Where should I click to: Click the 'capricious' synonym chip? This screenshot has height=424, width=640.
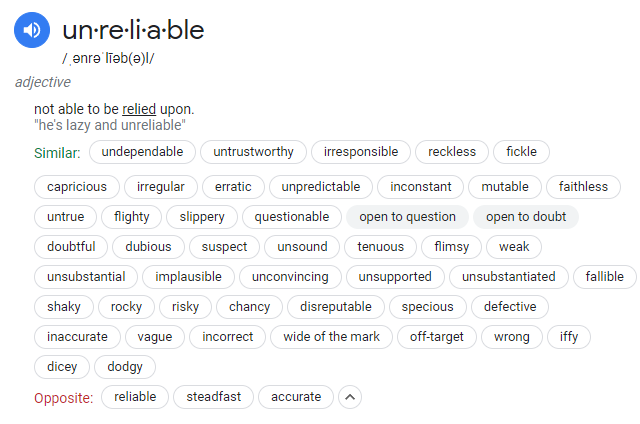(x=77, y=187)
